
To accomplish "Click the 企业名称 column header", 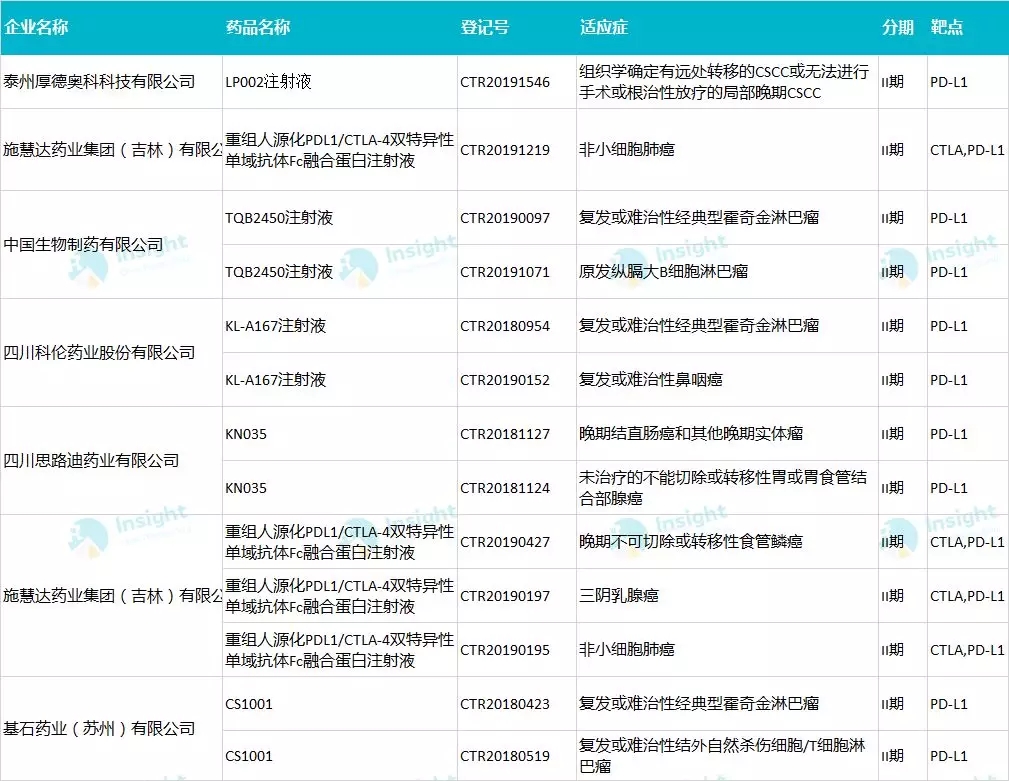I will point(36,27).
